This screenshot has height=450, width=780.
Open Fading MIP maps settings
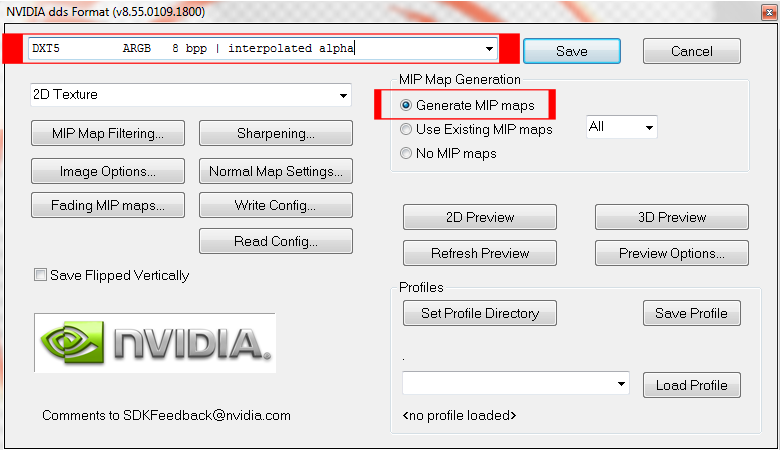tap(108, 205)
